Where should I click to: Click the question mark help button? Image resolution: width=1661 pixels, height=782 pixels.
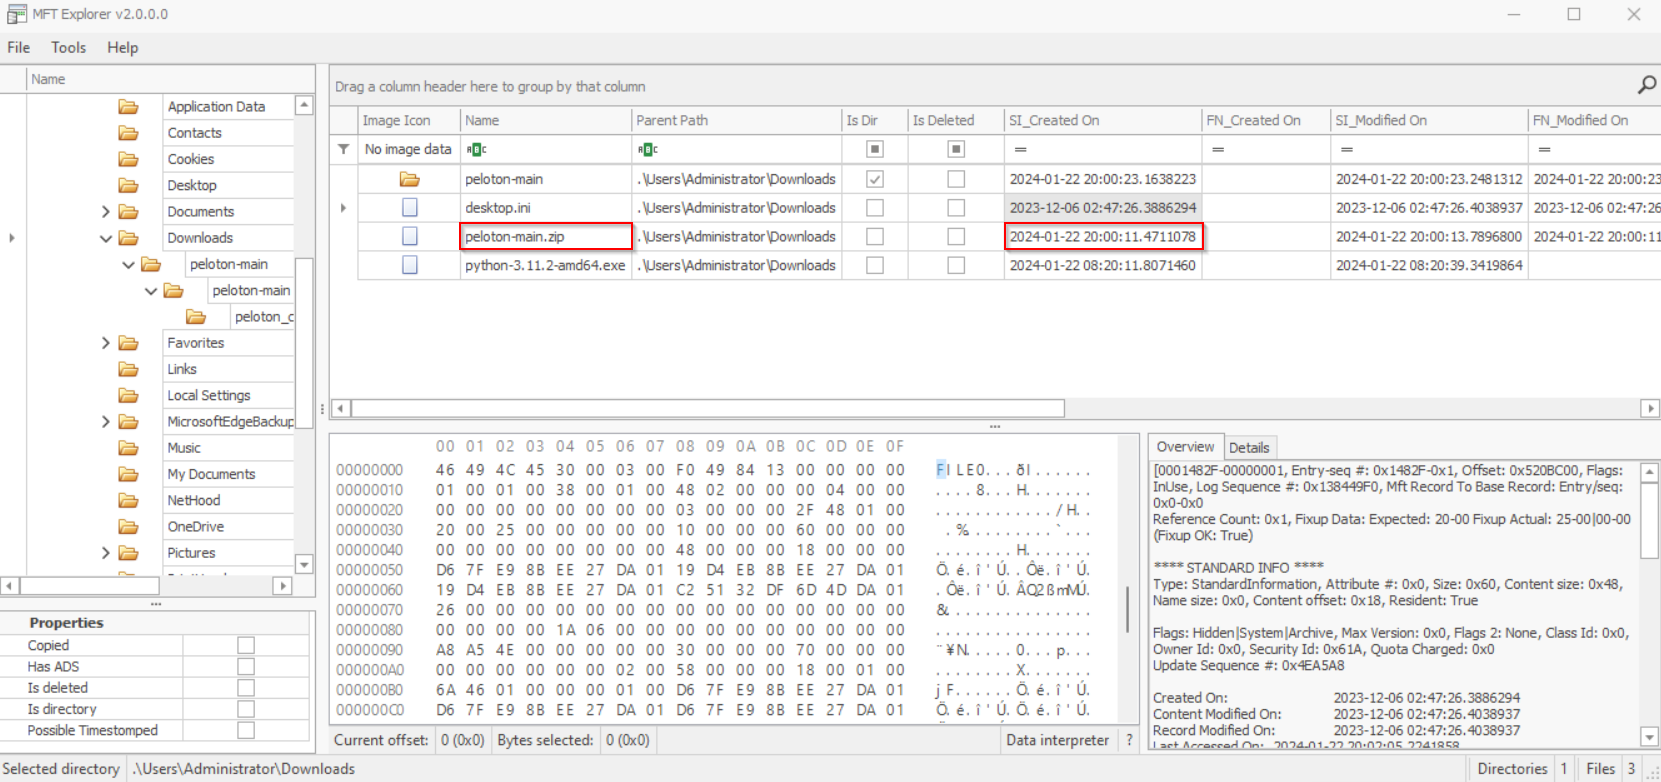pos(1129,740)
